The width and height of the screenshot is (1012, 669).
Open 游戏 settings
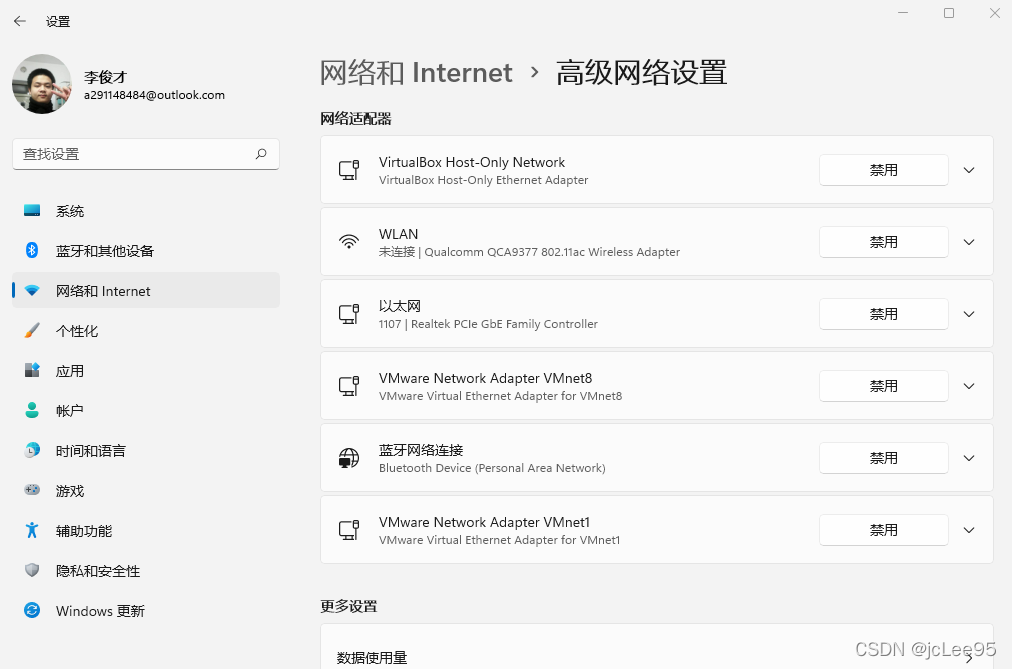tap(146, 491)
